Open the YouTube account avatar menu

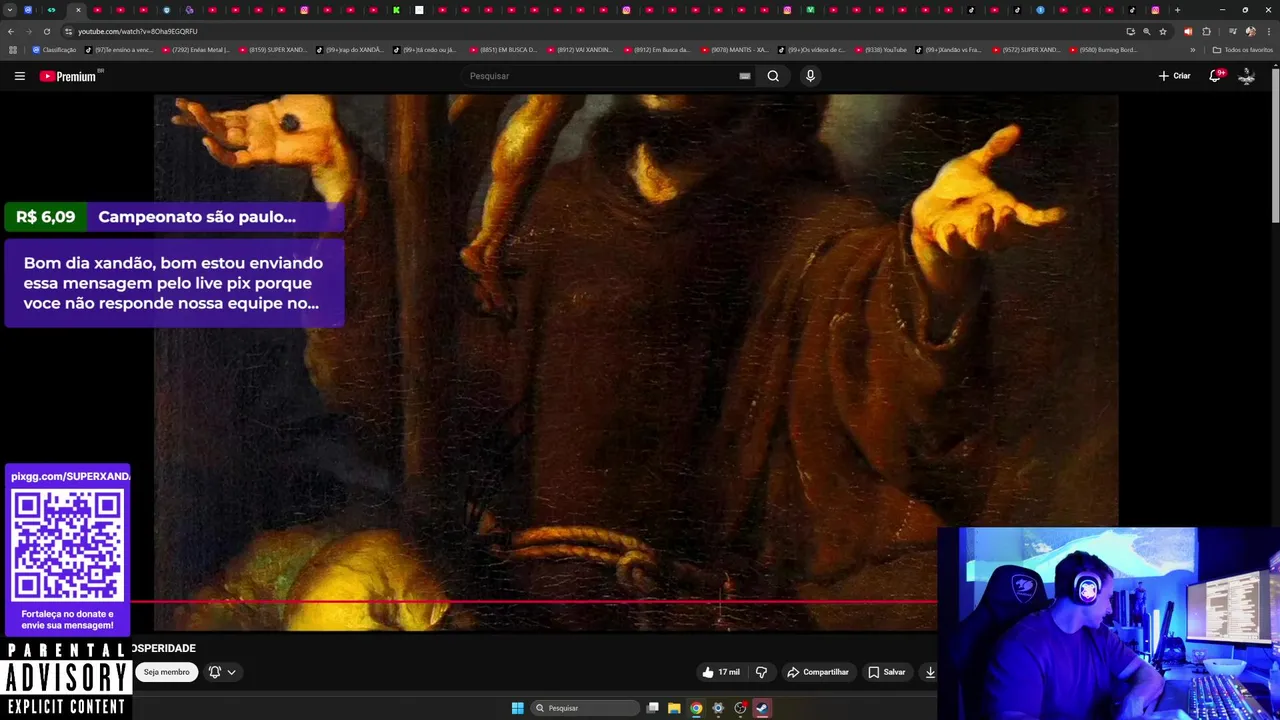[x=1246, y=76]
